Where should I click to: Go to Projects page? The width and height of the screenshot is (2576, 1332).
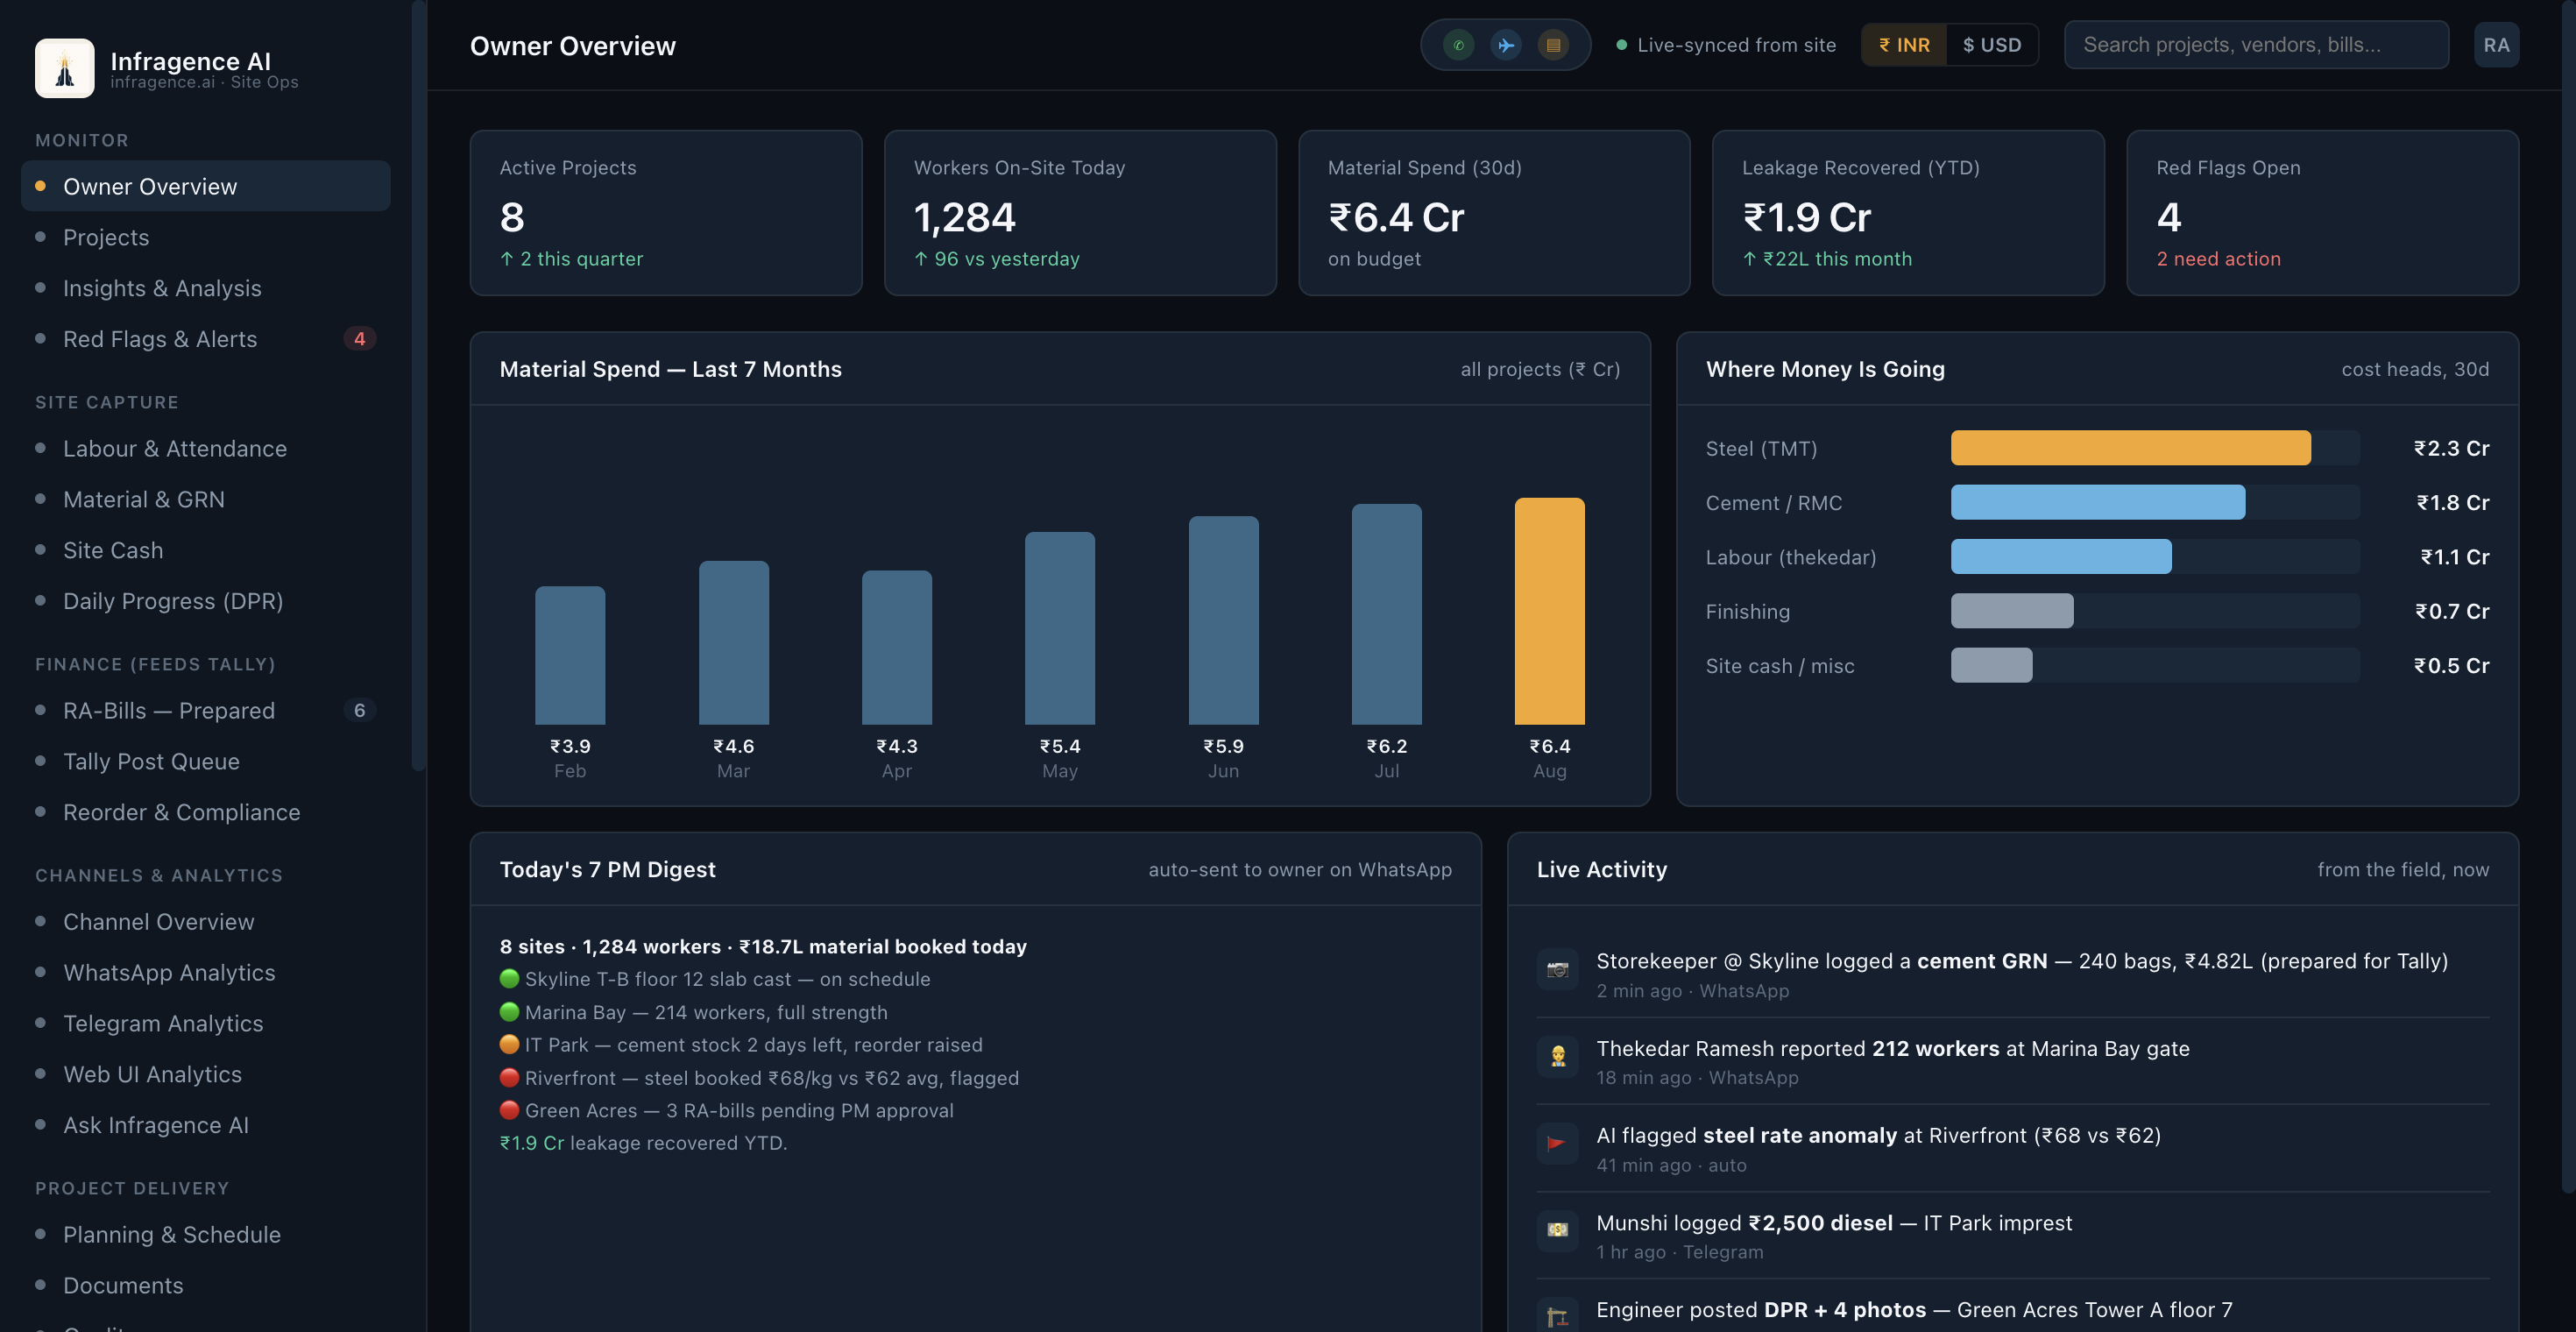point(205,237)
